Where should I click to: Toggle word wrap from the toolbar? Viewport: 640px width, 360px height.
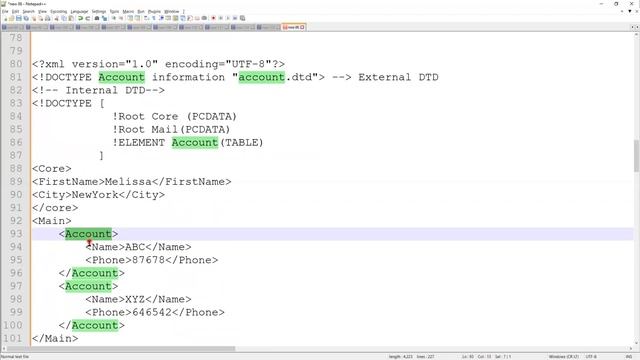click(x=146, y=18)
